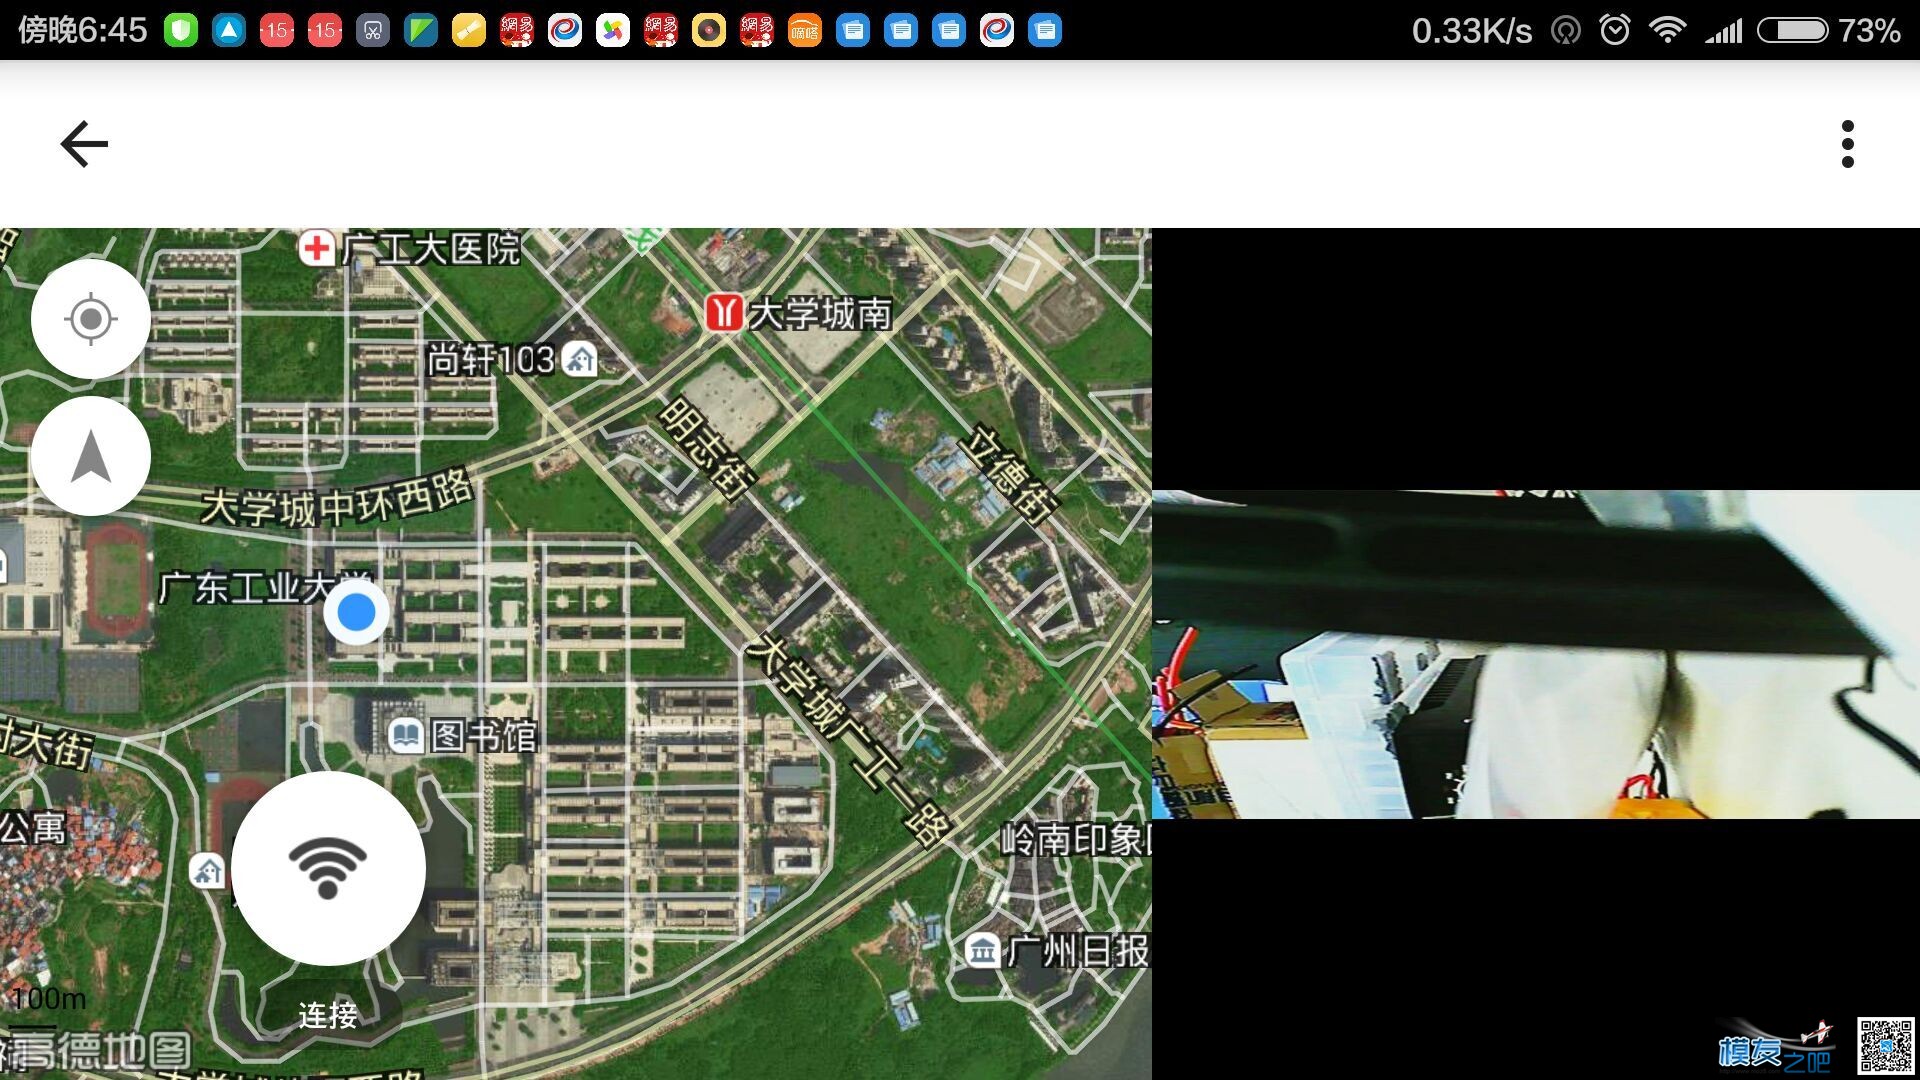The image size is (1920, 1080).
Task: Tap the 傍晚6:45 clock
Action: point(83,30)
